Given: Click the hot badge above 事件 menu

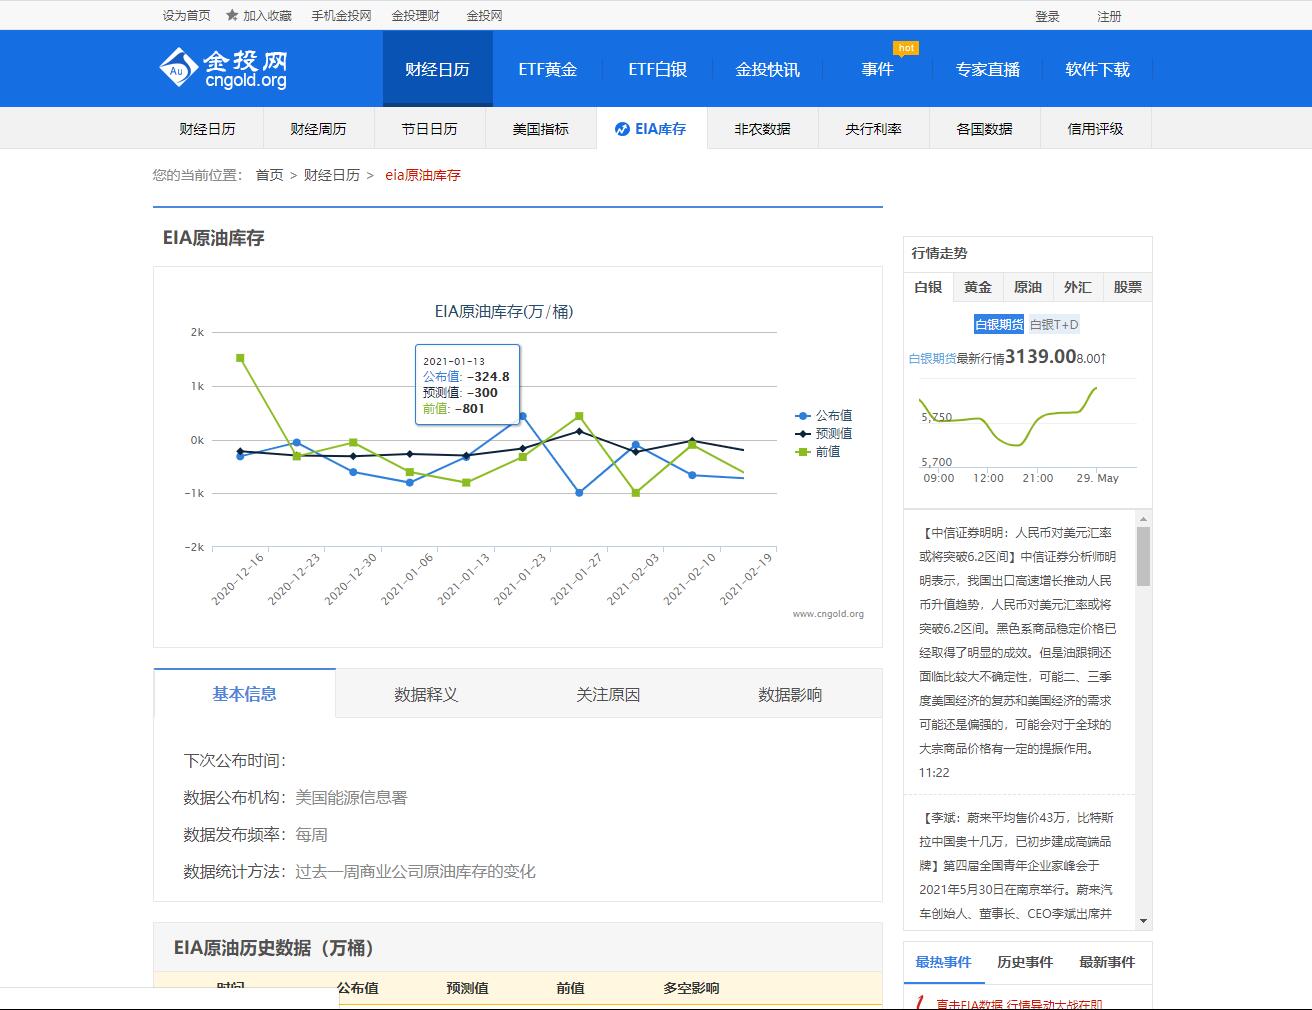Looking at the screenshot, I should coord(906,47).
